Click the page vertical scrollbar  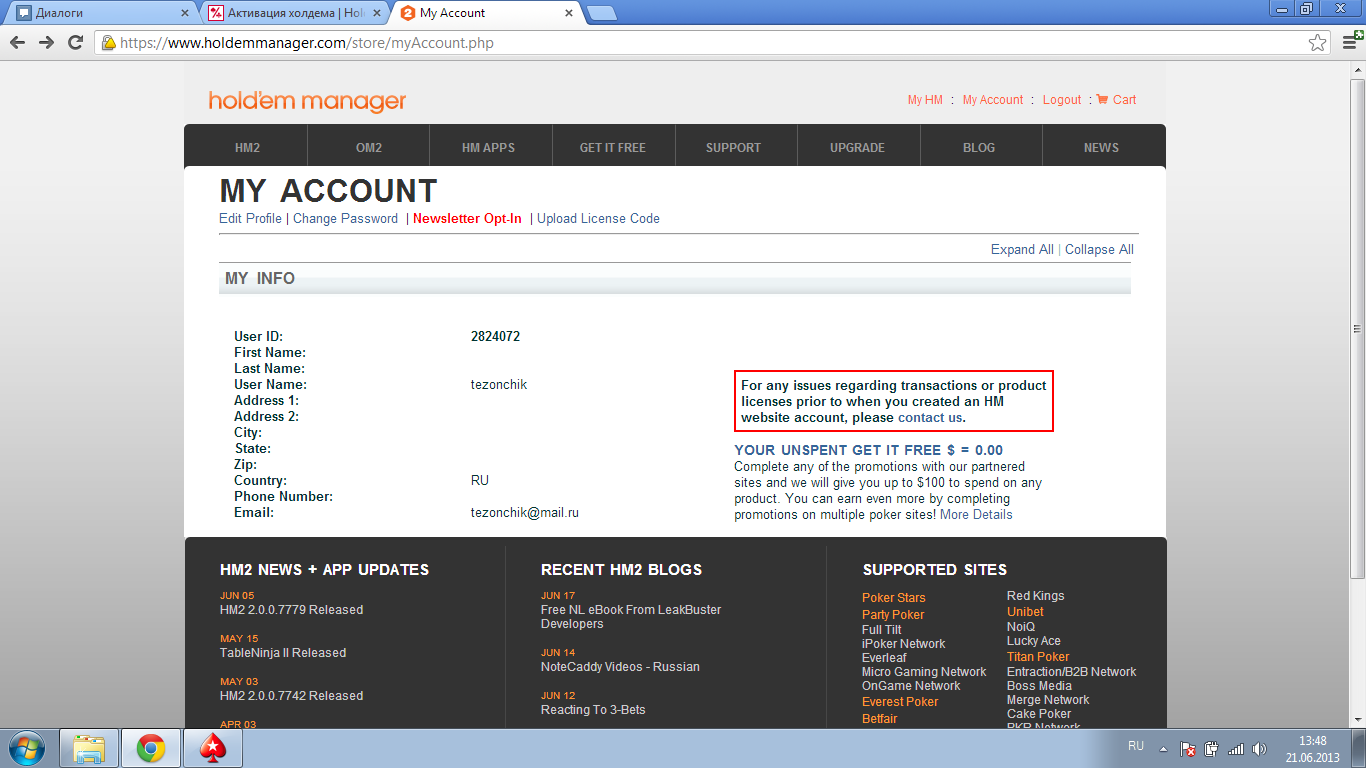pyautogui.click(x=1357, y=330)
